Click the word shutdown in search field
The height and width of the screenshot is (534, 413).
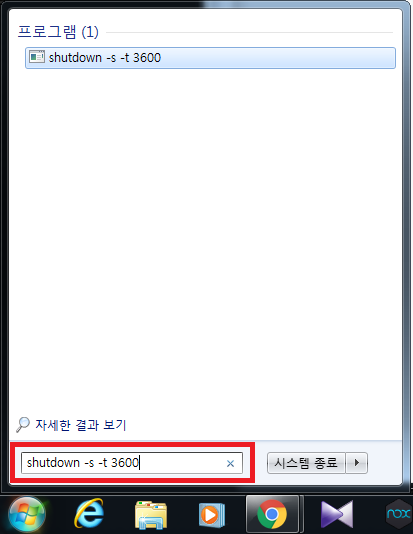pyautogui.click(x=53, y=463)
